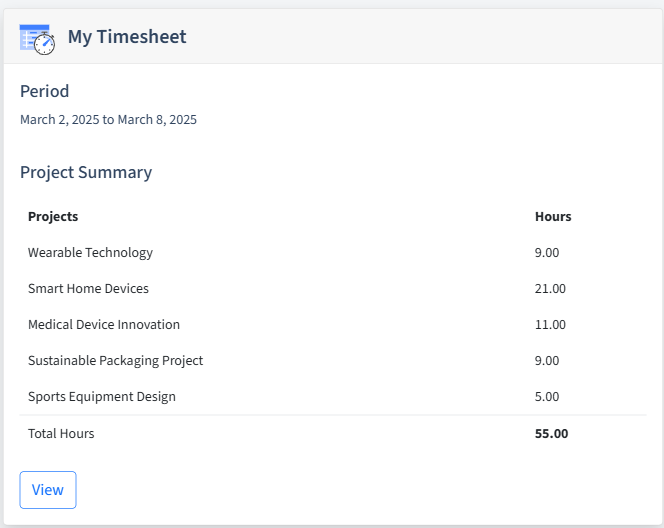Click Wearable Technology's 9.00 hours value
The height and width of the screenshot is (528, 664).
547,253
